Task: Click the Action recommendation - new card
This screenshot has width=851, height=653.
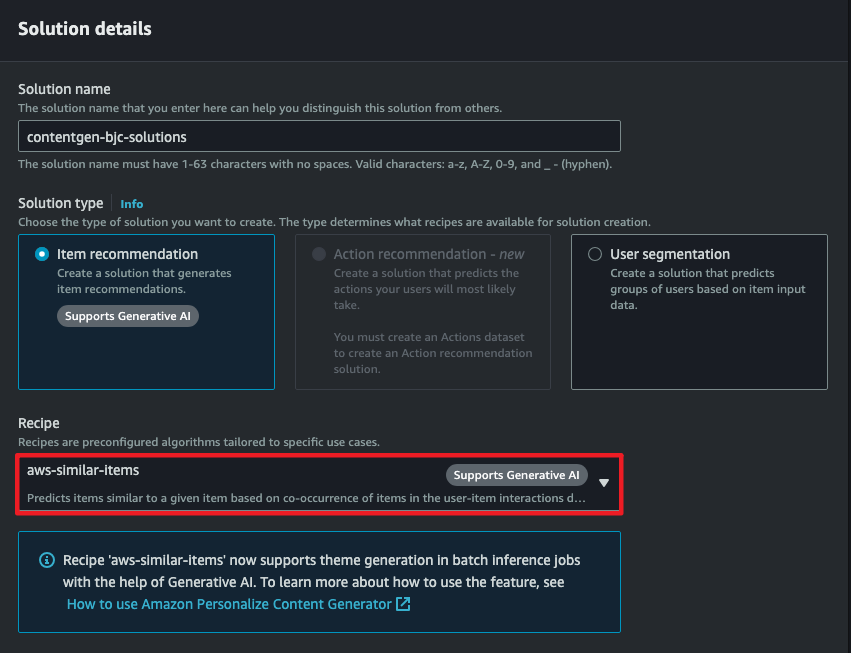Action: pos(423,312)
